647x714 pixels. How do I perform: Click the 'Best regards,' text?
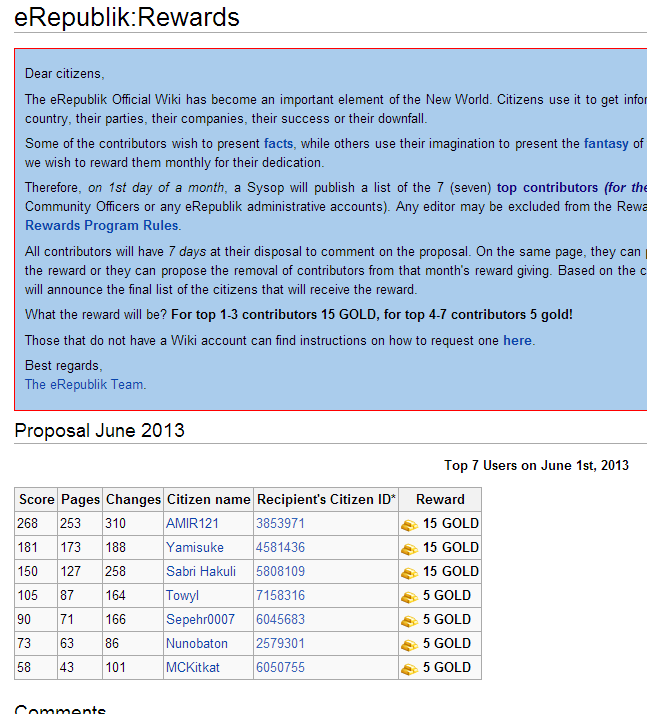coord(64,366)
